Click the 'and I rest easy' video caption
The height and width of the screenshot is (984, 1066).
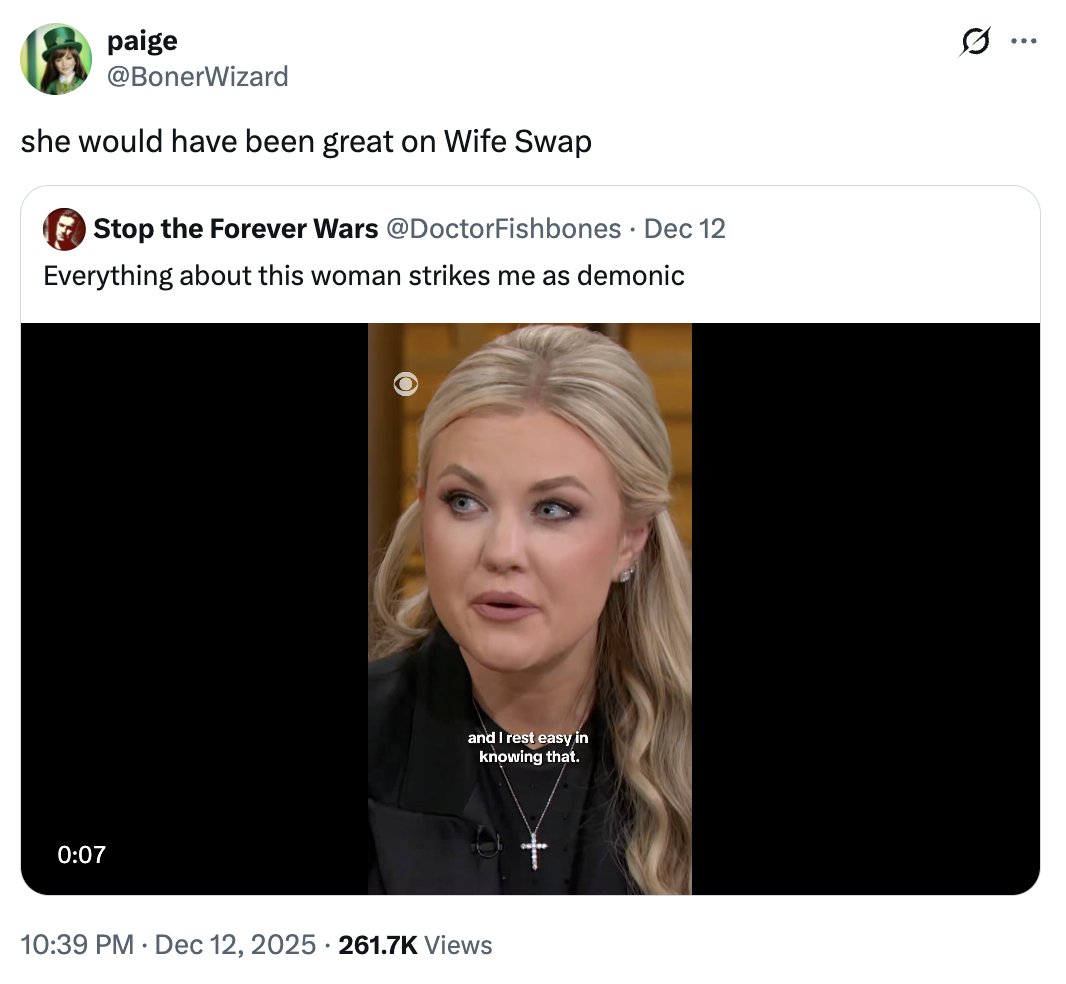[x=529, y=747]
